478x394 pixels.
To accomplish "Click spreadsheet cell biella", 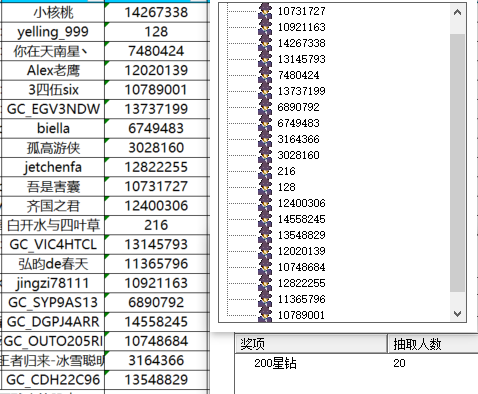I will click(53, 128).
